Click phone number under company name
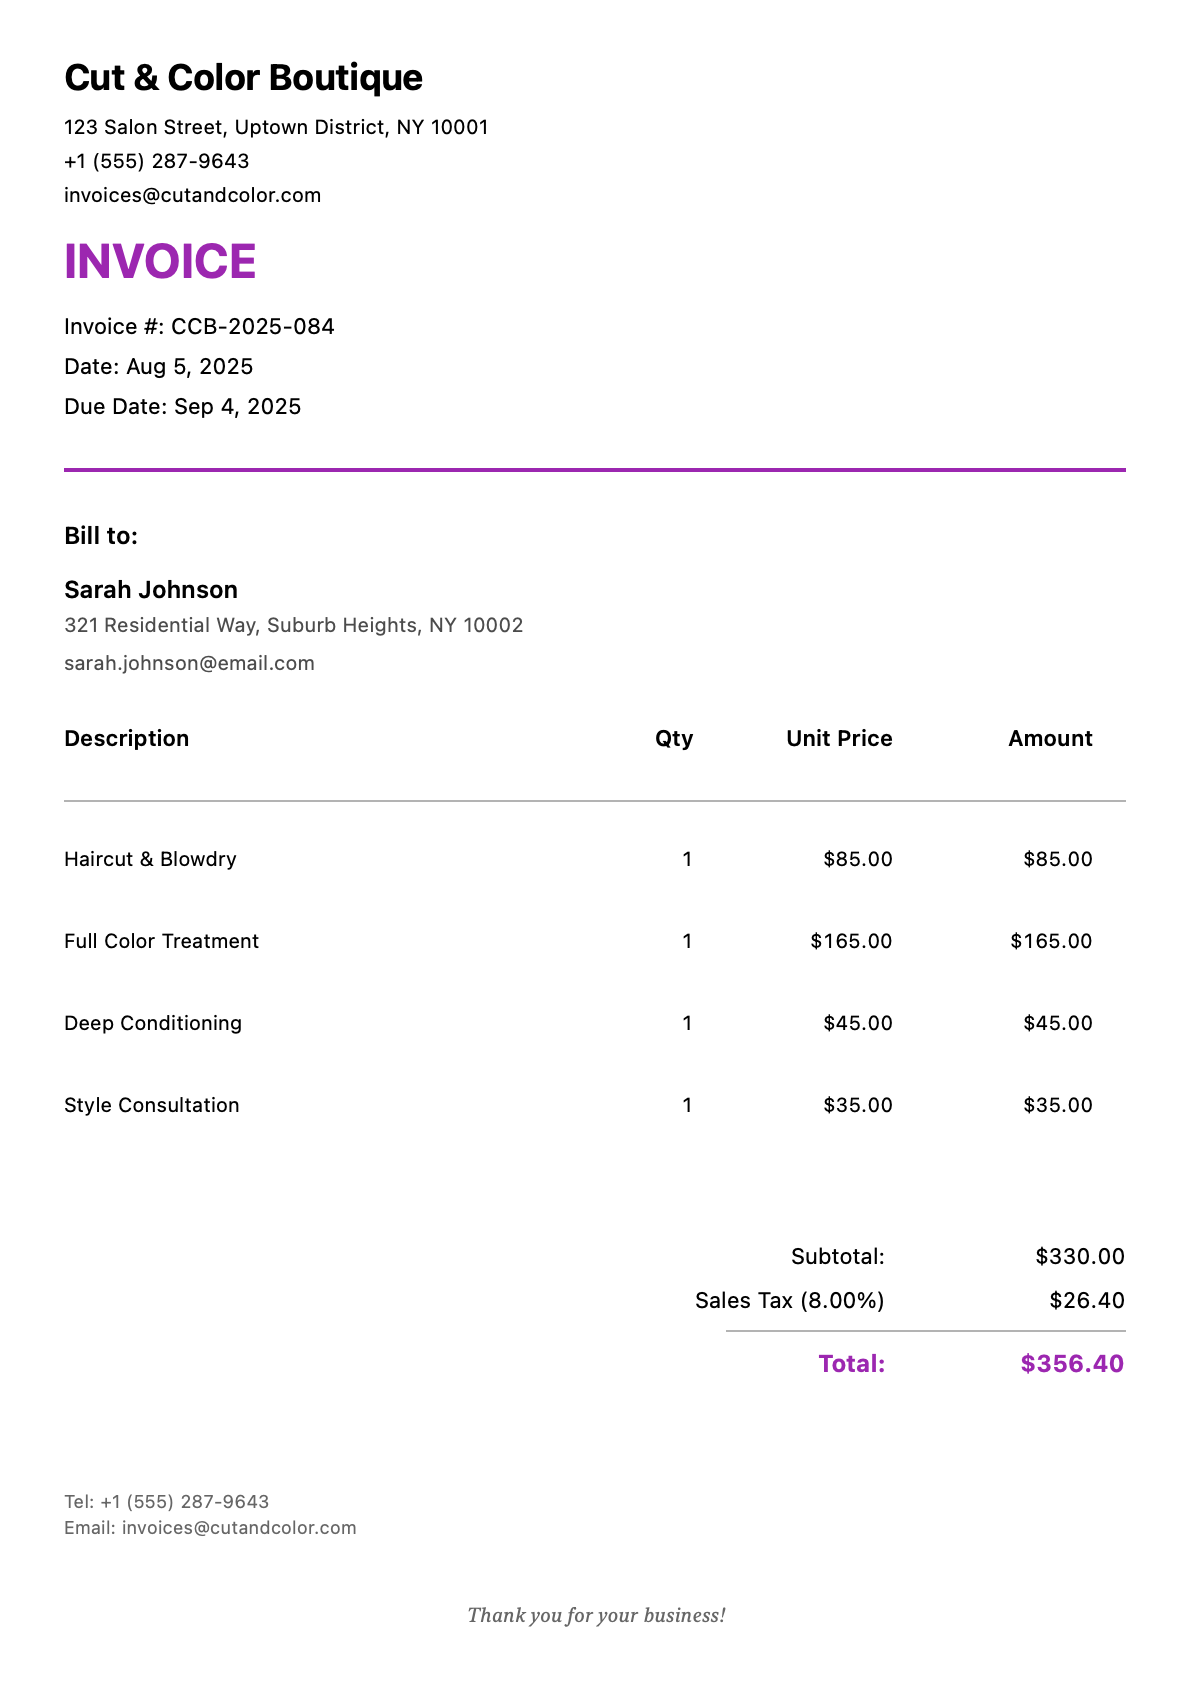The image size is (1190, 1684). (157, 161)
